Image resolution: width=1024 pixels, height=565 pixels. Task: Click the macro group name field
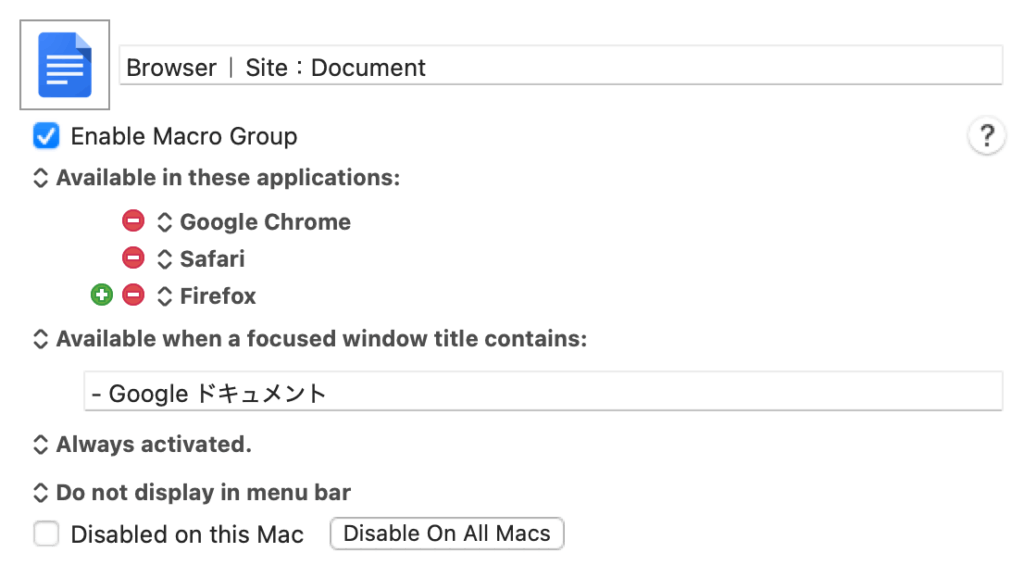coord(560,67)
